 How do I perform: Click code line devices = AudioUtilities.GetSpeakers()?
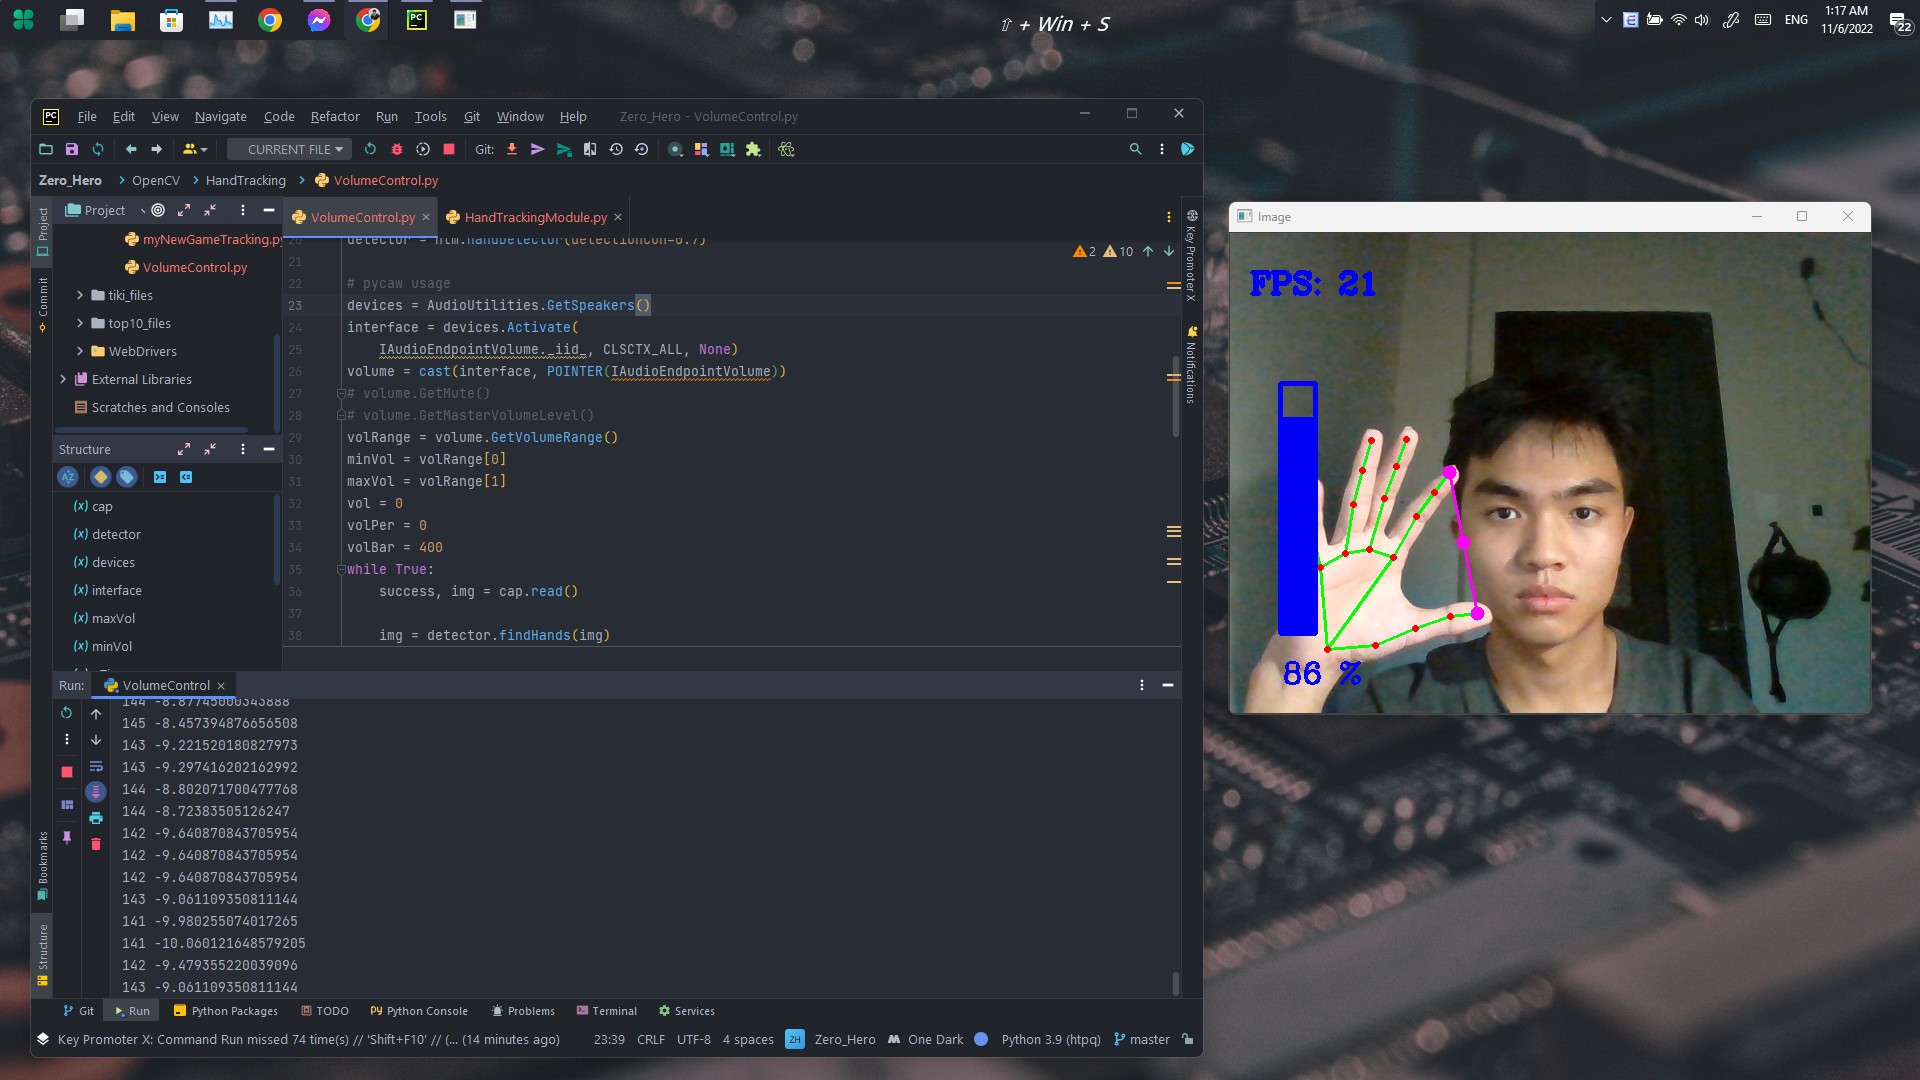pos(498,305)
